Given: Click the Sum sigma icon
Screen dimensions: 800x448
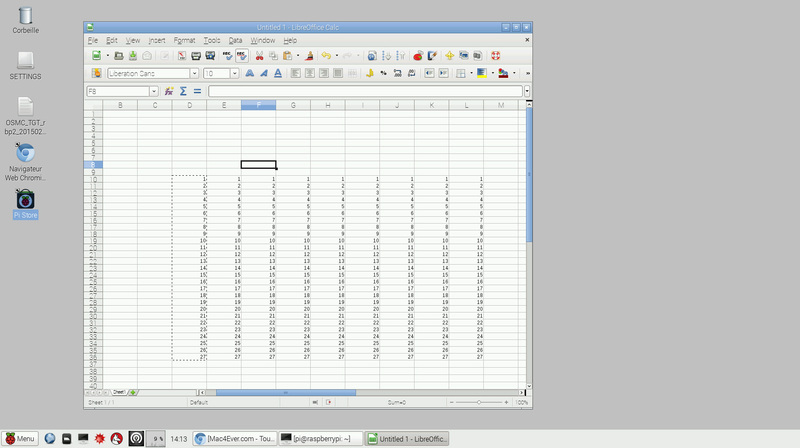Looking at the screenshot, I should point(183,91).
